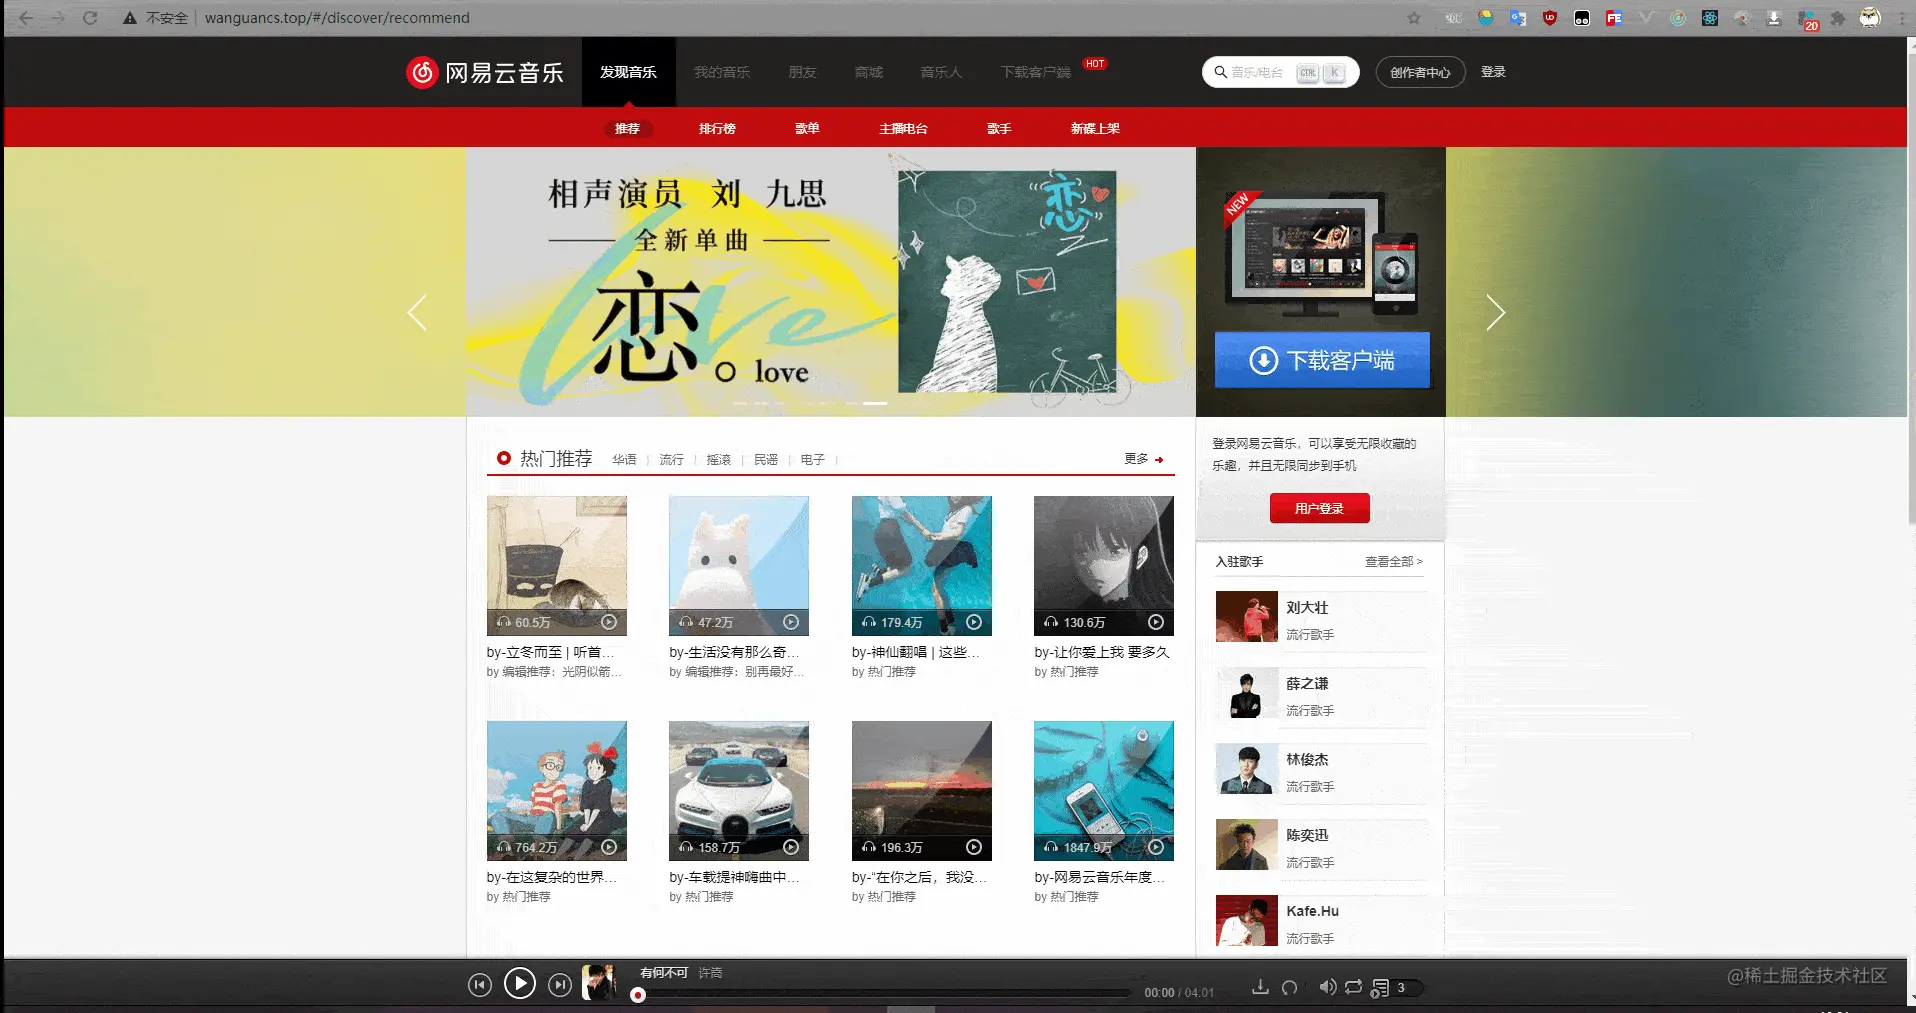The image size is (1916, 1013).
Task: Reload the page with browser refresh icon
Action: pyautogui.click(x=90, y=18)
